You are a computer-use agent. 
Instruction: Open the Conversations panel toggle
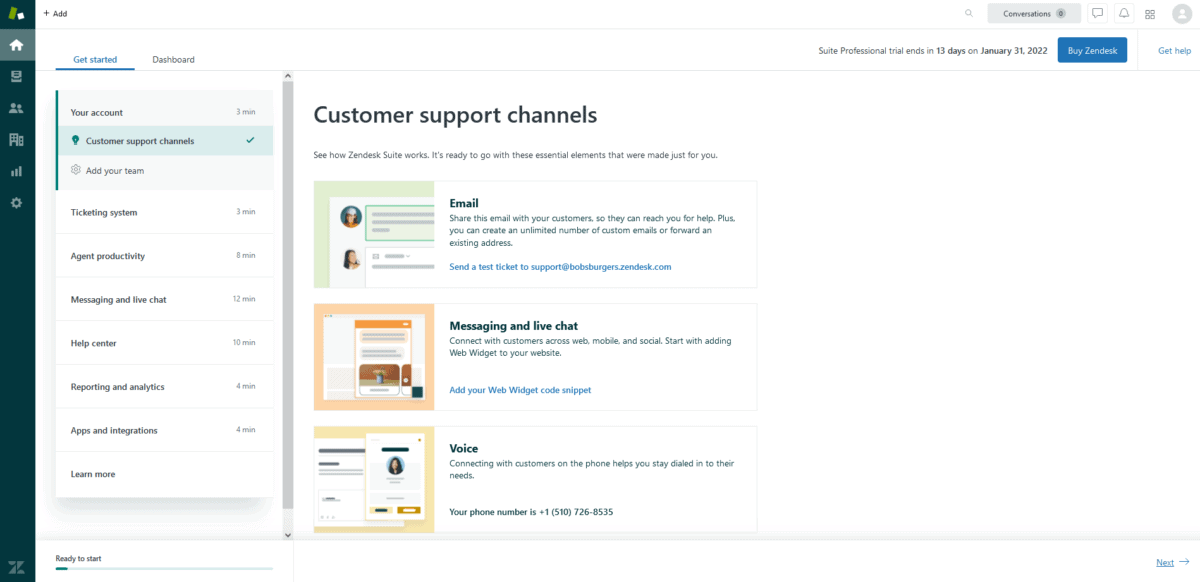coord(1034,13)
